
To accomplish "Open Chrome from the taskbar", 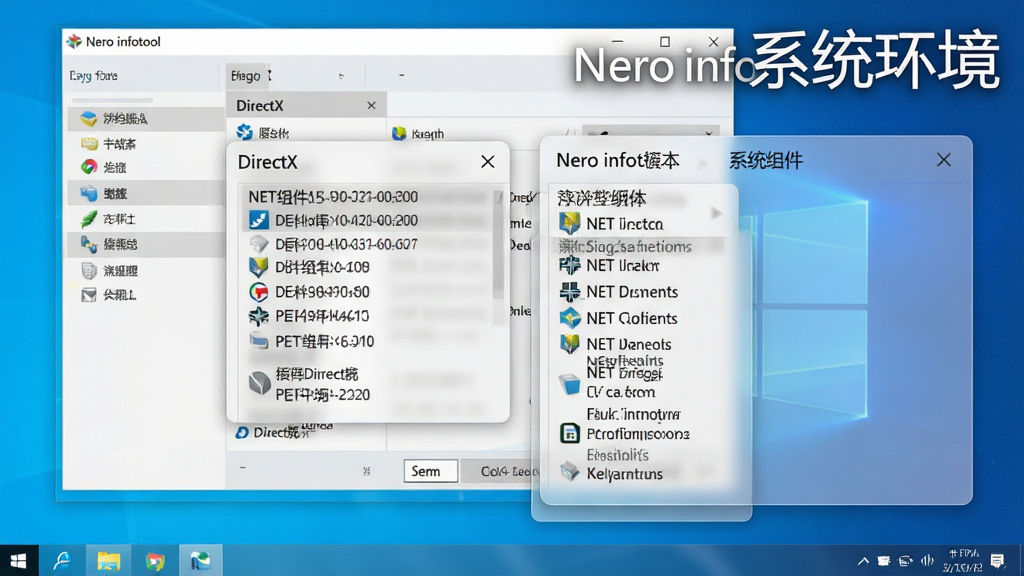I will point(155,560).
